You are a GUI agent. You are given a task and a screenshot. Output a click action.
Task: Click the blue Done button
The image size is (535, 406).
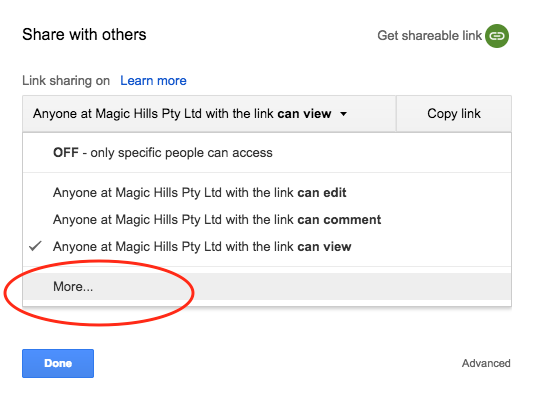(x=58, y=363)
